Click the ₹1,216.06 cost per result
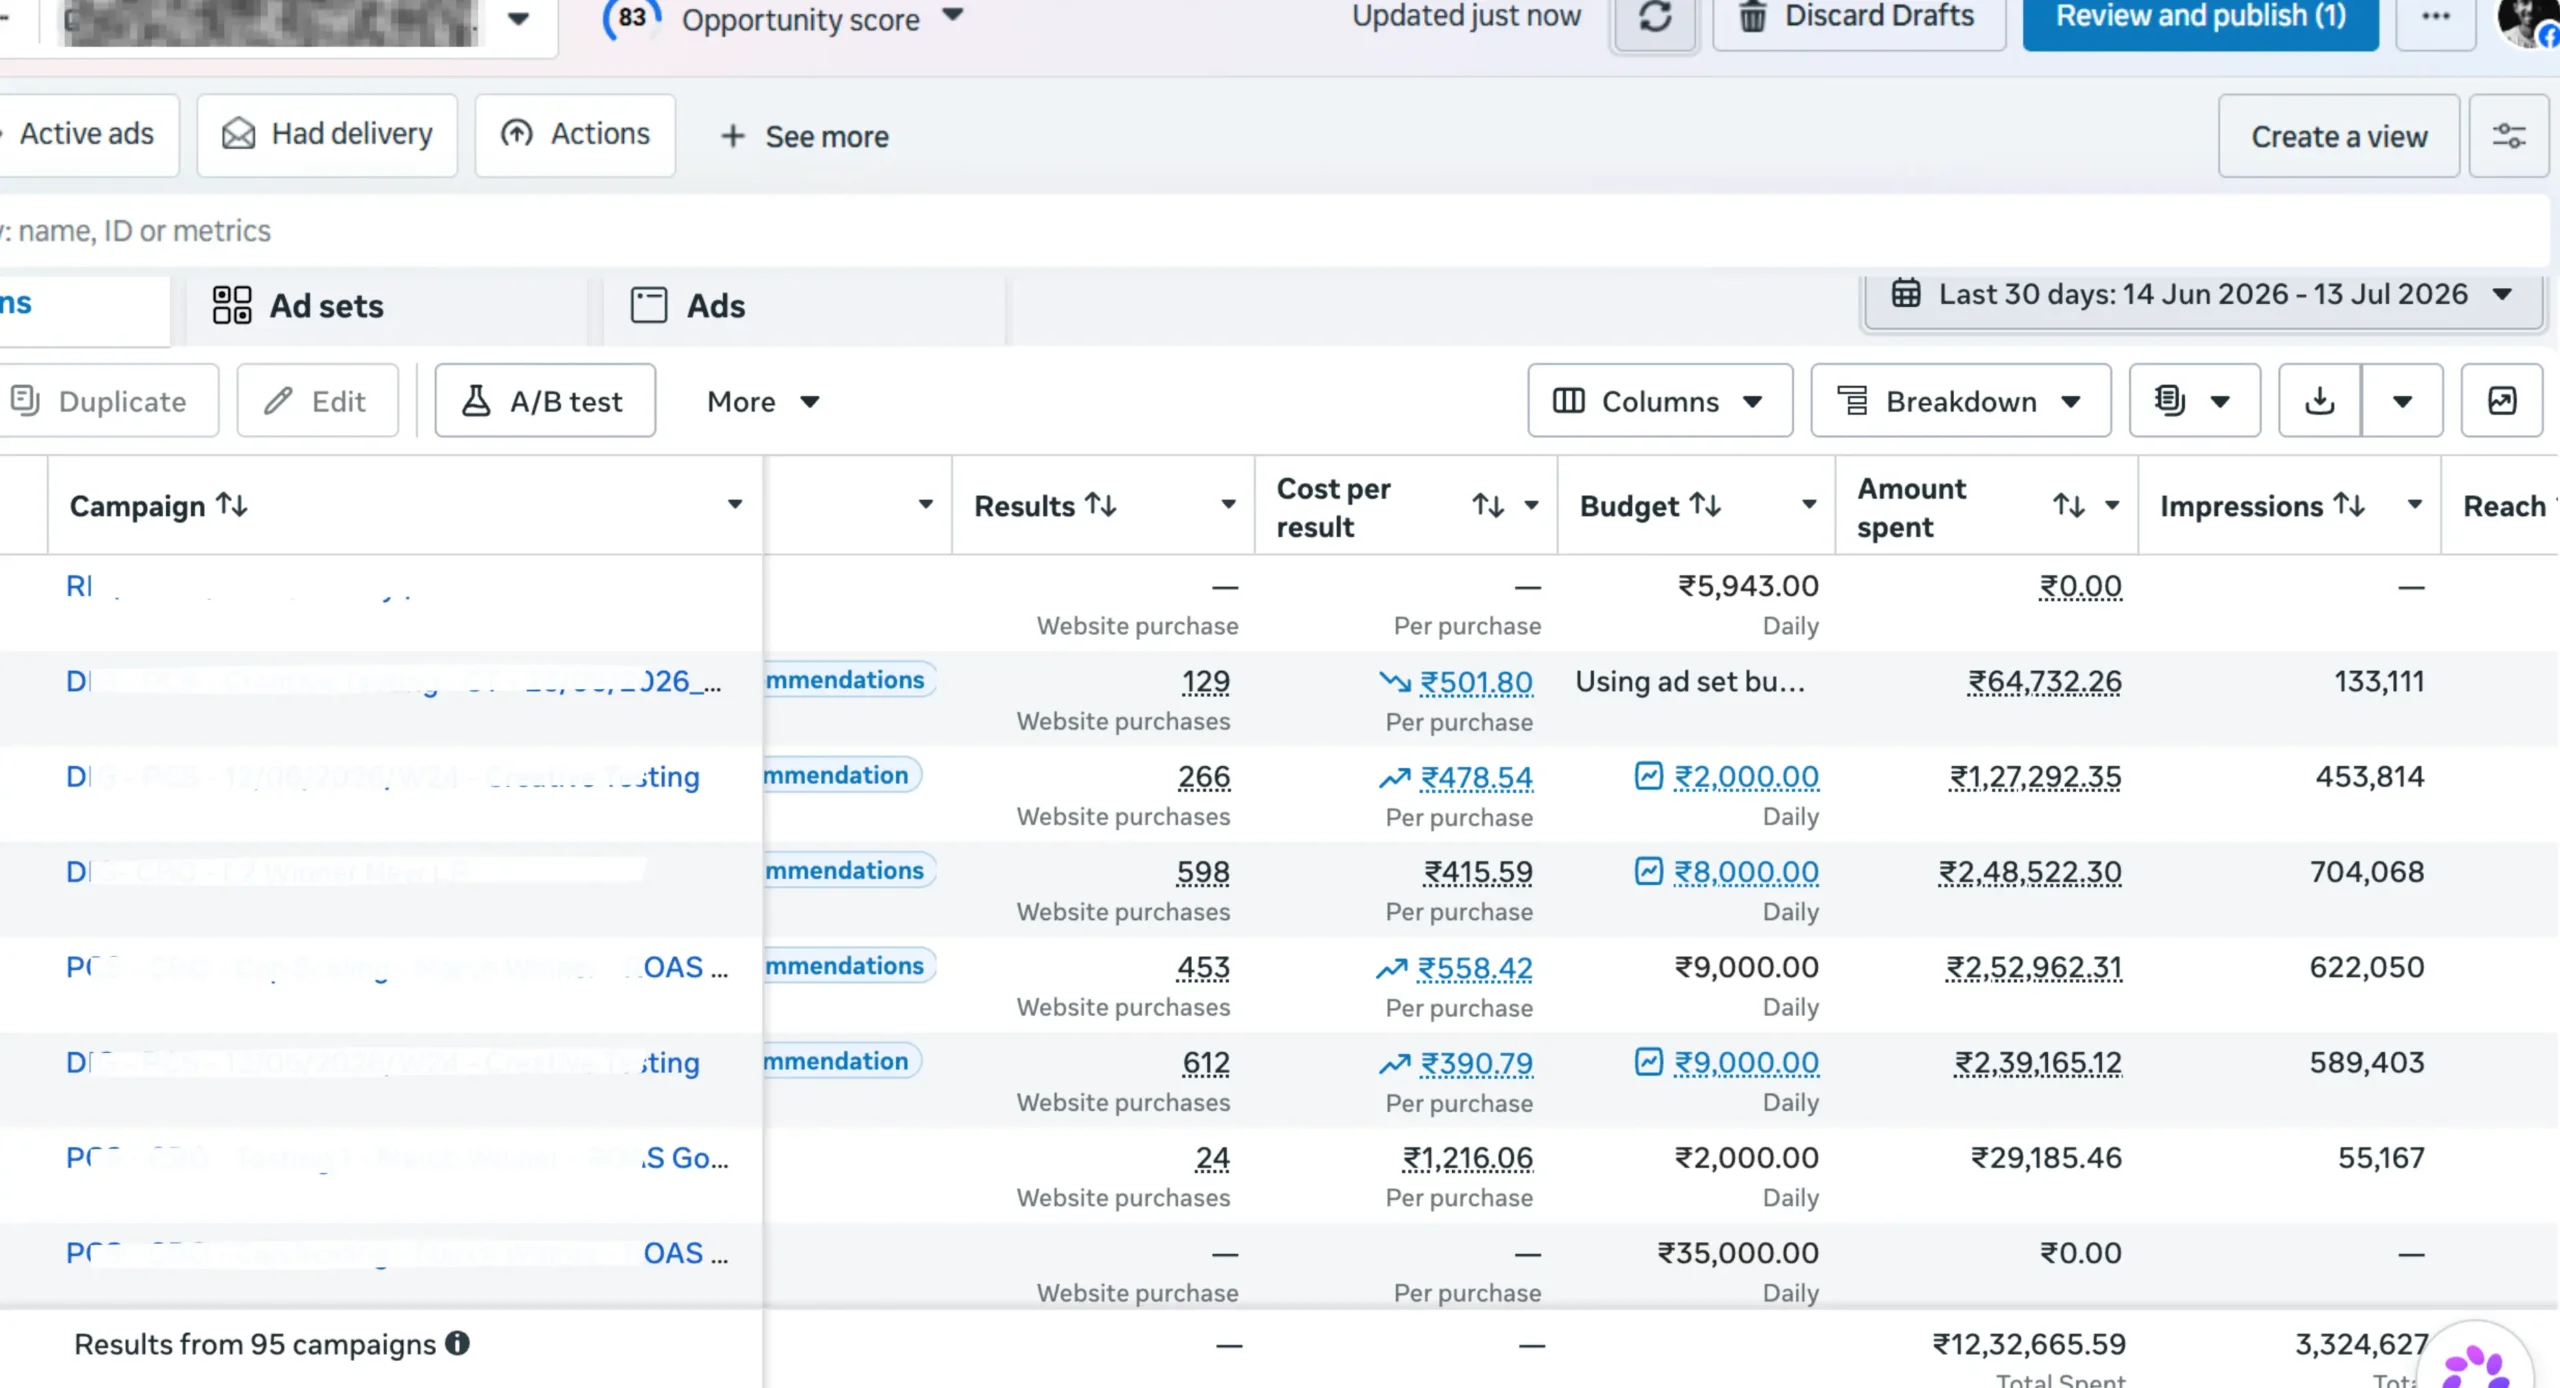Image resolution: width=2560 pixels, height=1388 pixels. click(x=1467, y=1158)
